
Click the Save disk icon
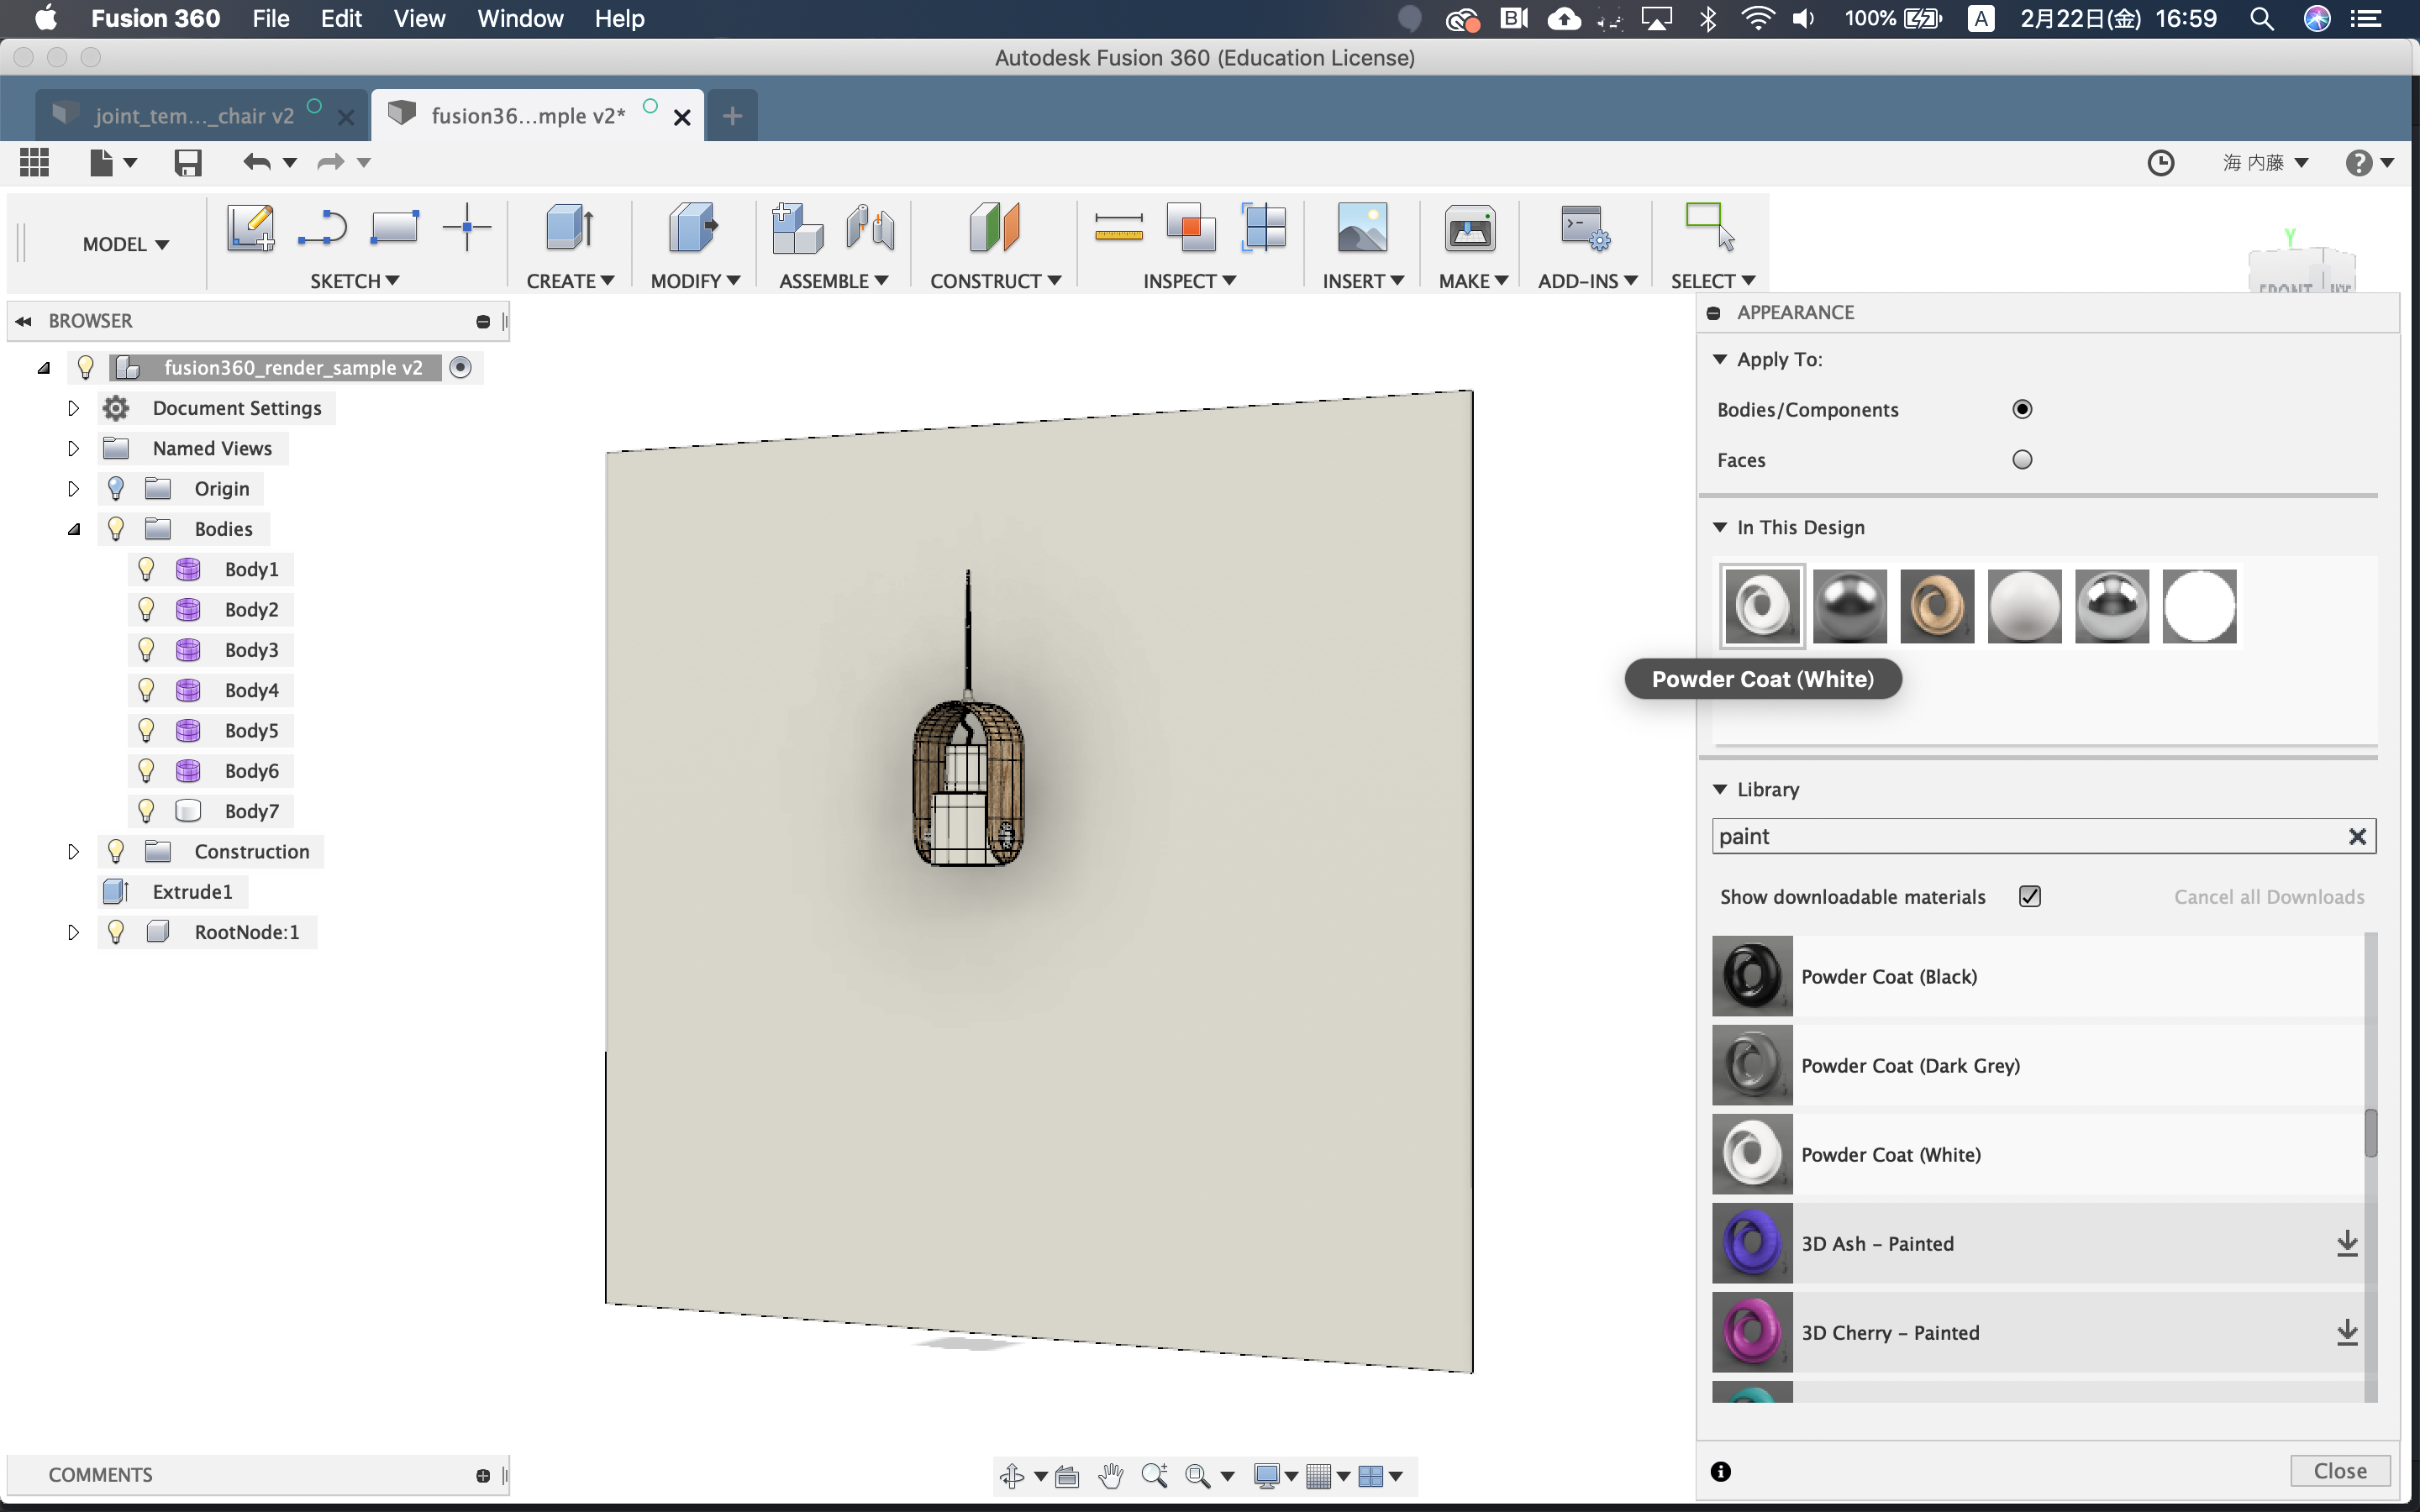(x=187, y=162)
